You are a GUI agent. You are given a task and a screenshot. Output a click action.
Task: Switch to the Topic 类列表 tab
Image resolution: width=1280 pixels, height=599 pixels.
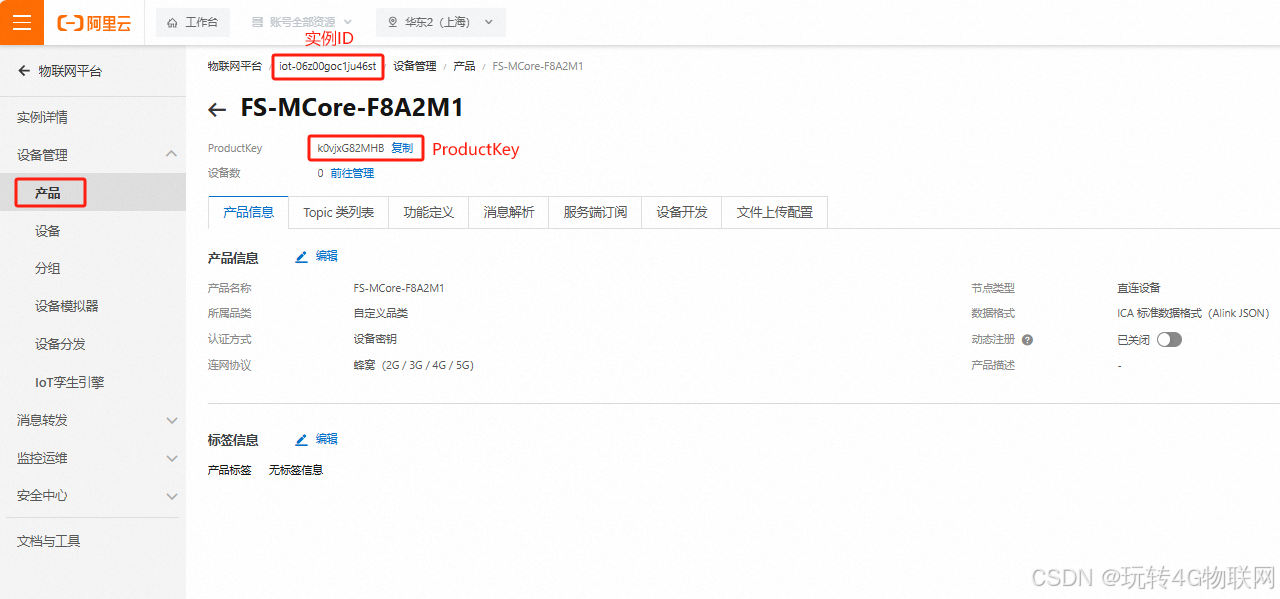(x=338, y=212)
